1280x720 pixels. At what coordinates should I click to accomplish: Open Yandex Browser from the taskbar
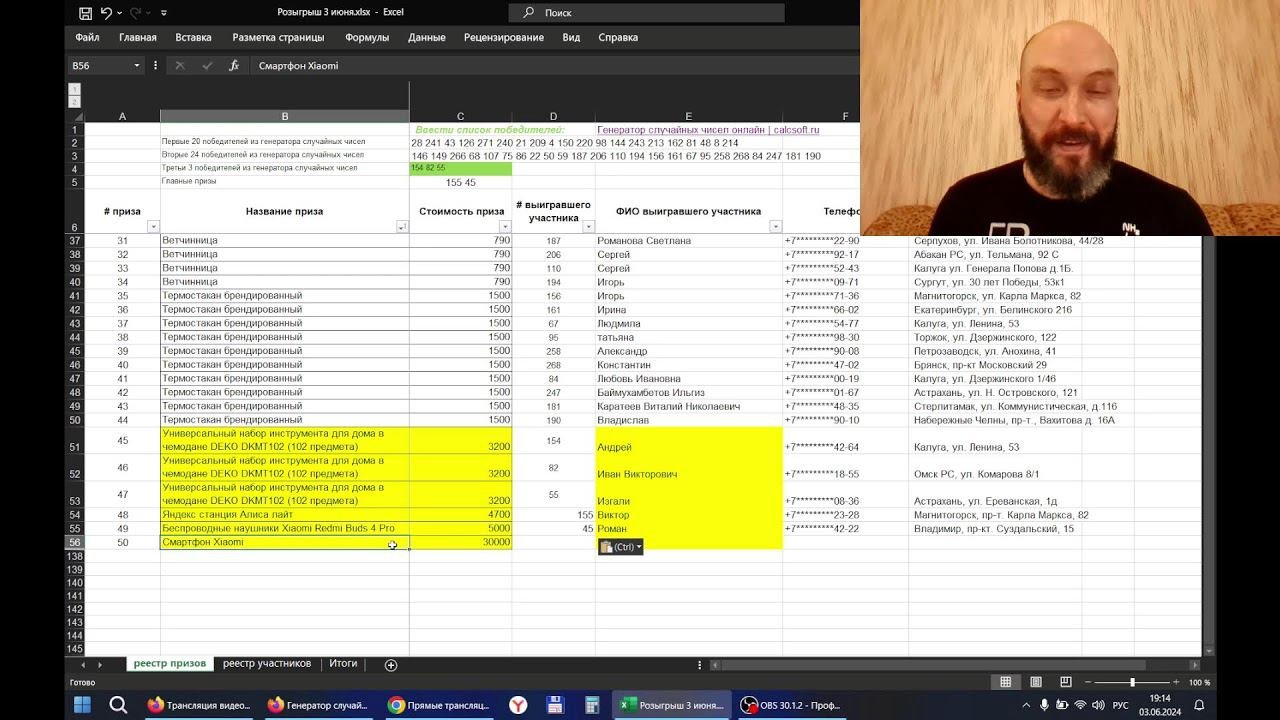pyautogui.click(x=519, y=705)
